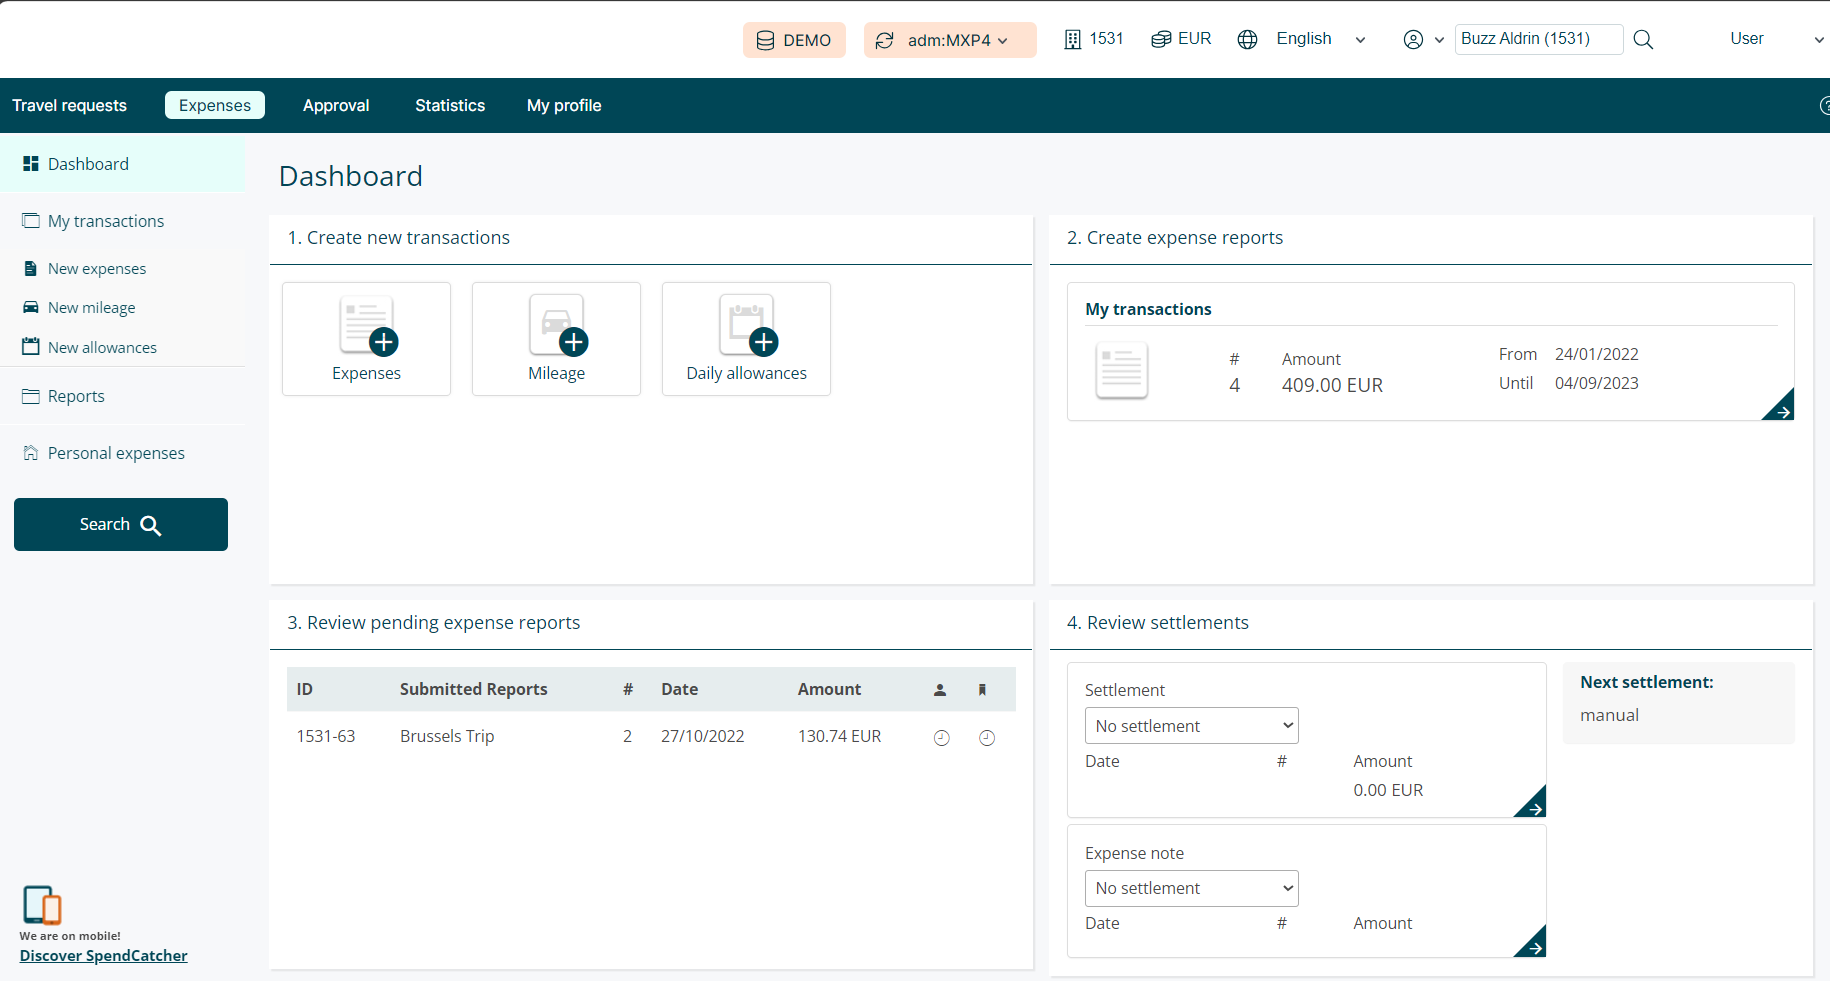Follow the Discover SpendCatcher link
This screenshot has width=1830, height=981.
tap(104, 956)
